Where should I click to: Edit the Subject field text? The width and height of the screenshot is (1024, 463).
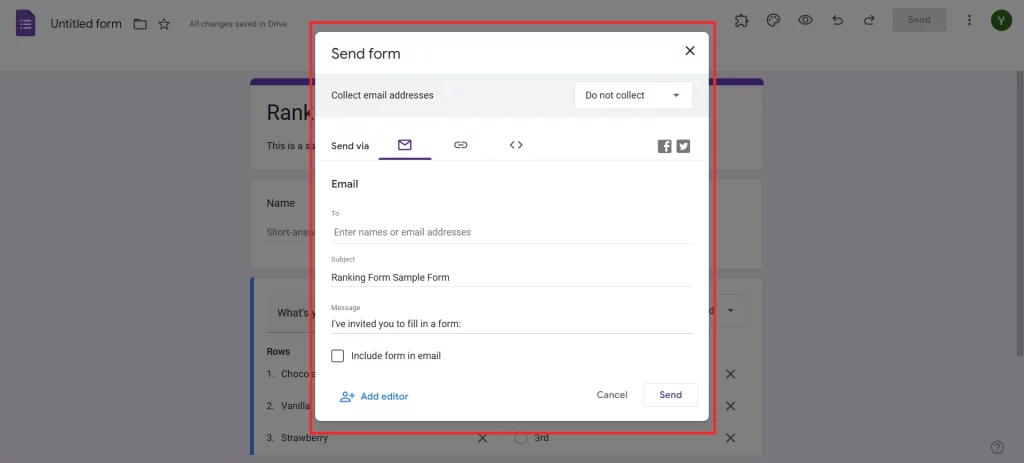[511, 277]
